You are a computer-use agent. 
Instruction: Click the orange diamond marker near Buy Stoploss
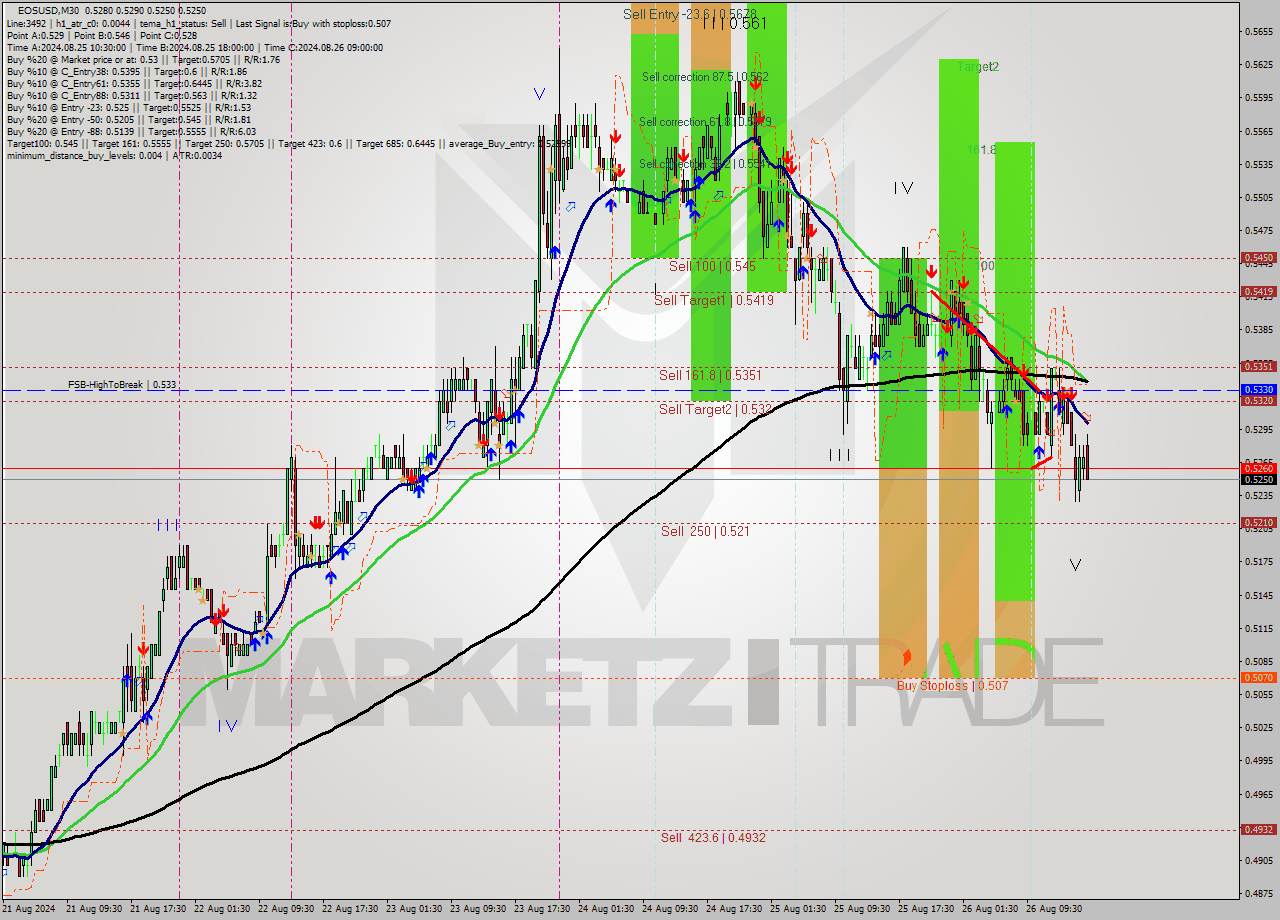907,657
